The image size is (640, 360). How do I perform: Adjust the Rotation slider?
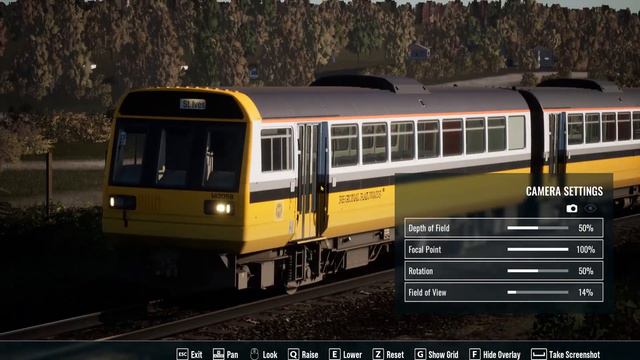[x=538, y=271]
